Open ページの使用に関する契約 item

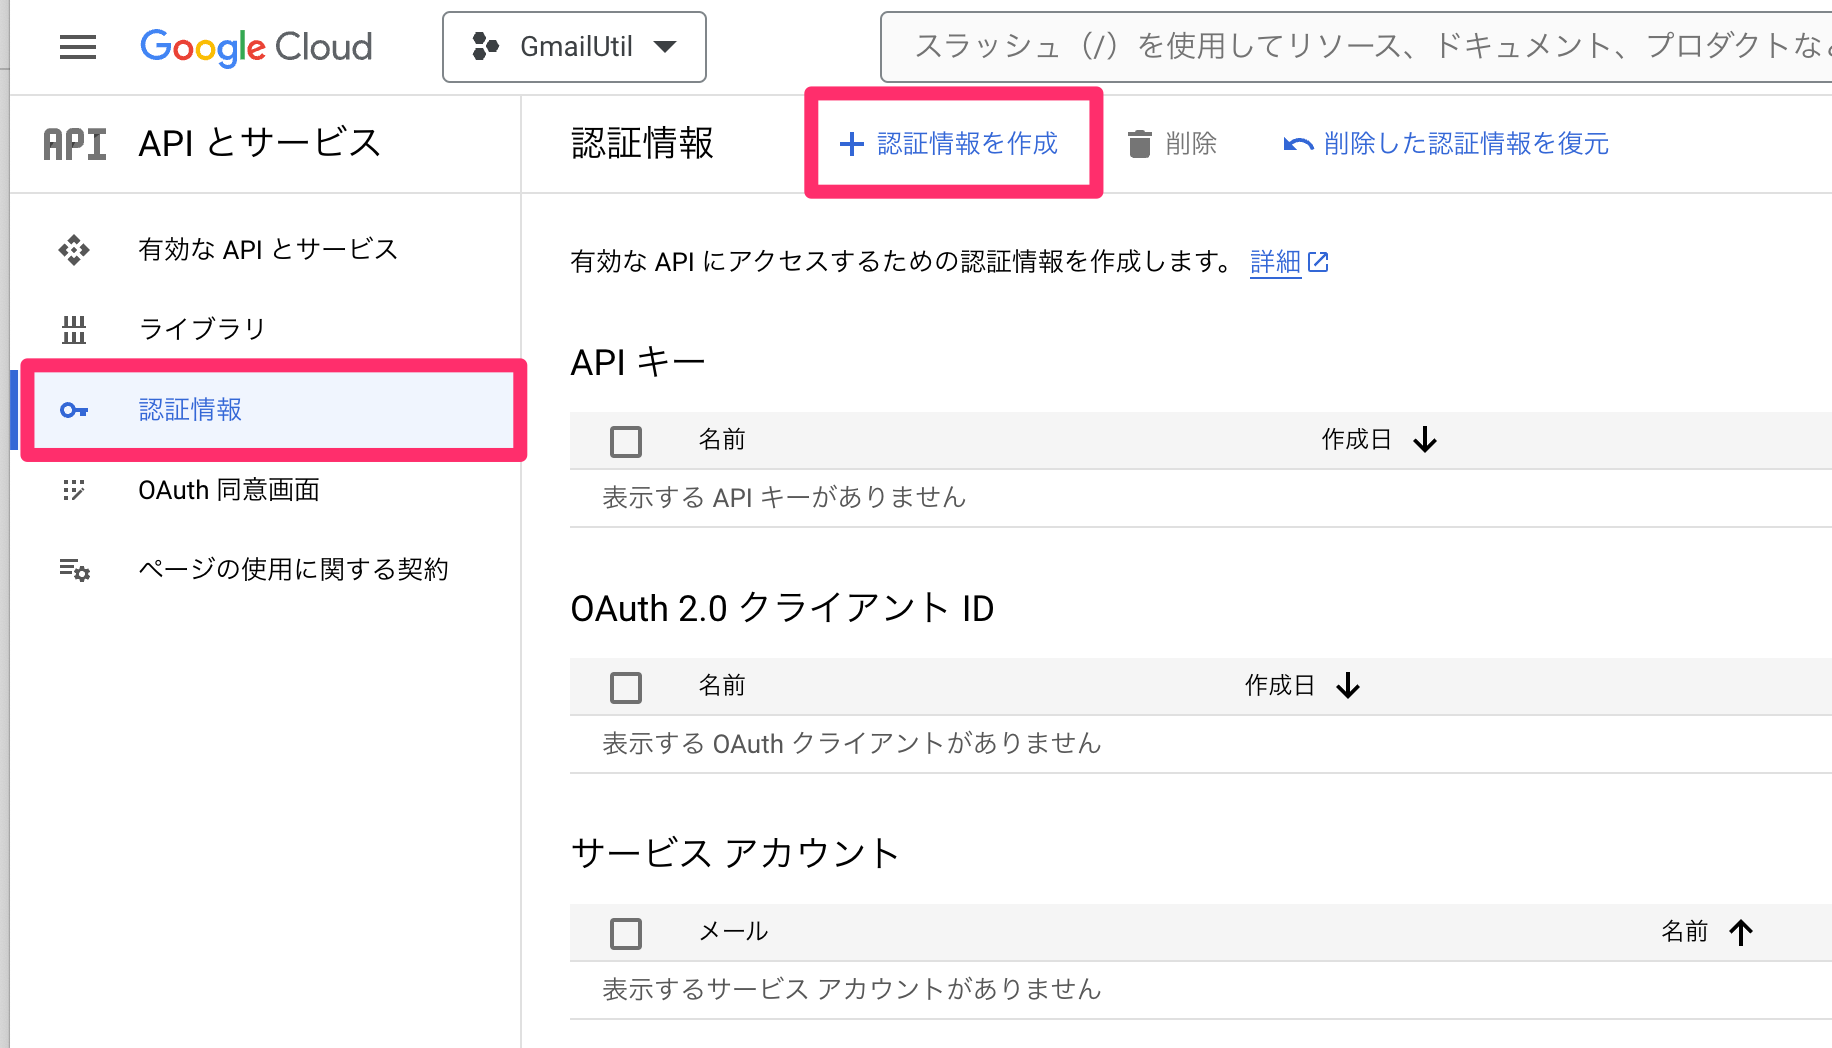pyautogui.click(x=293, y=570)
